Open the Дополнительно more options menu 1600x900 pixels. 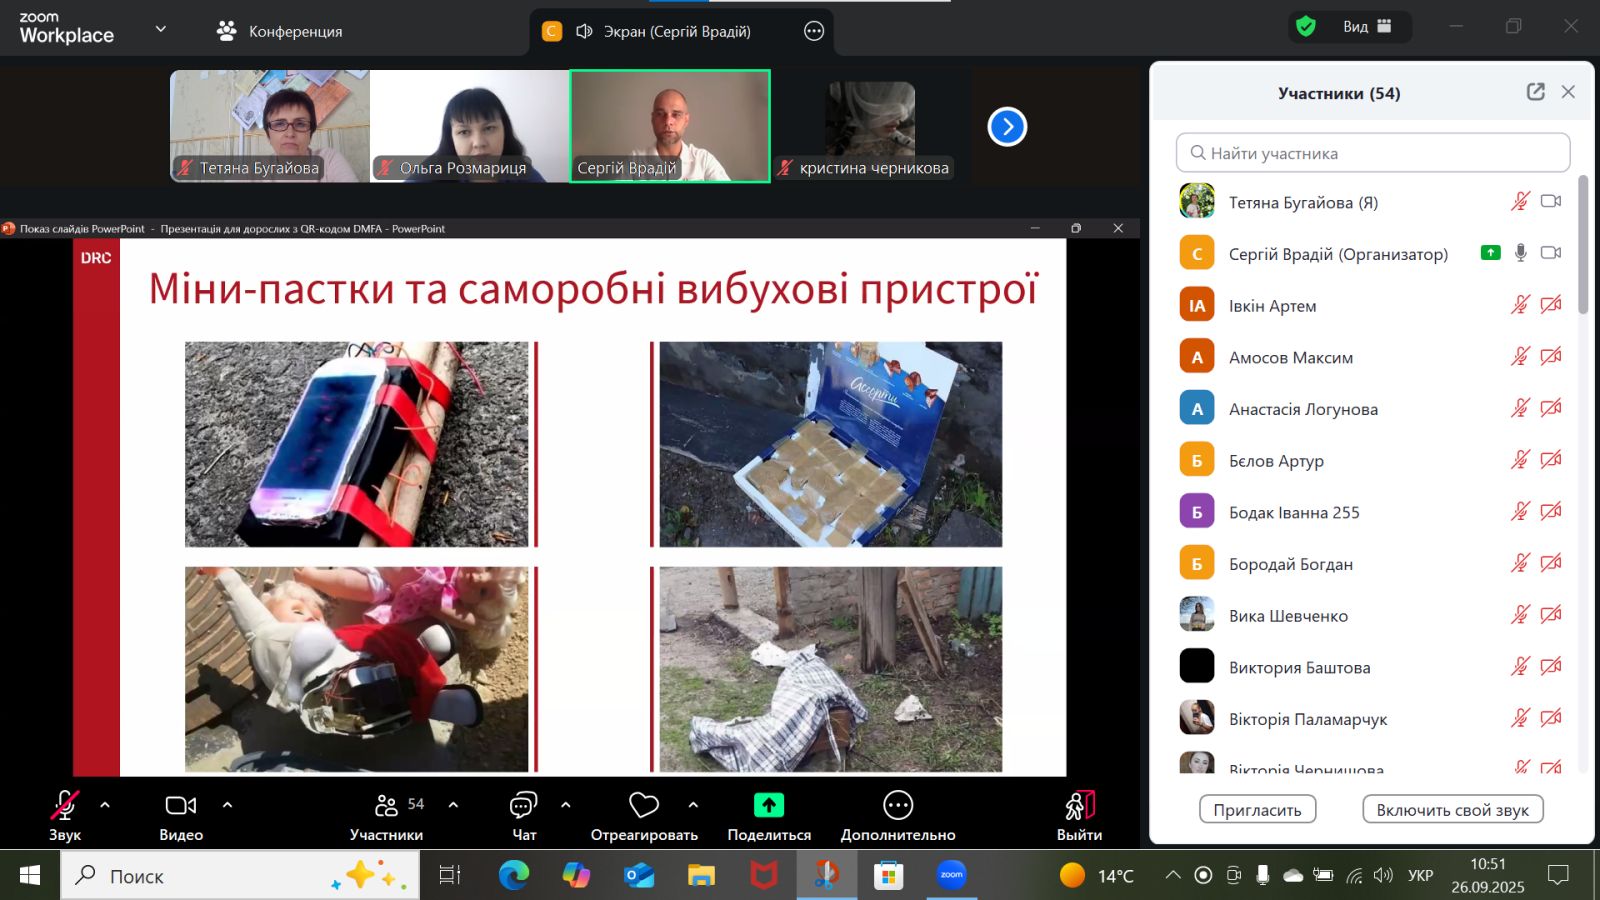tap(897, 806)
